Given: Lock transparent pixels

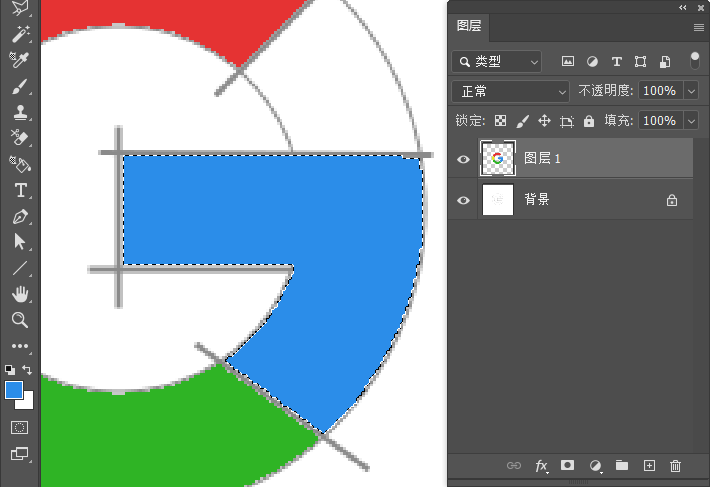Looking at the screenshot, I should tap(500, 121).
